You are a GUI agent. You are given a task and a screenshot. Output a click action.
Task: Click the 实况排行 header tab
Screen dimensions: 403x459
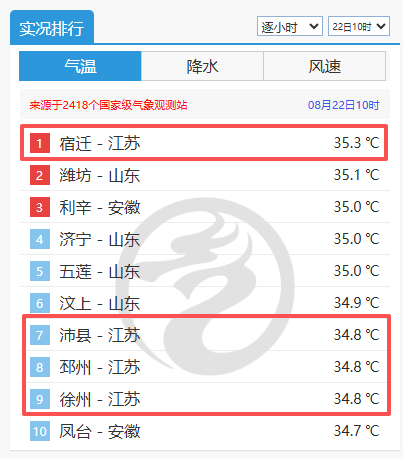[x=52, y=27]
